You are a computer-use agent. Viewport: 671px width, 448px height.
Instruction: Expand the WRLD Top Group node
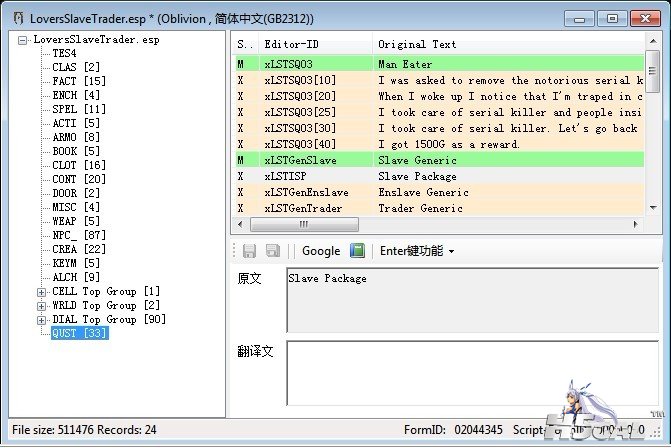coord(41,305)
